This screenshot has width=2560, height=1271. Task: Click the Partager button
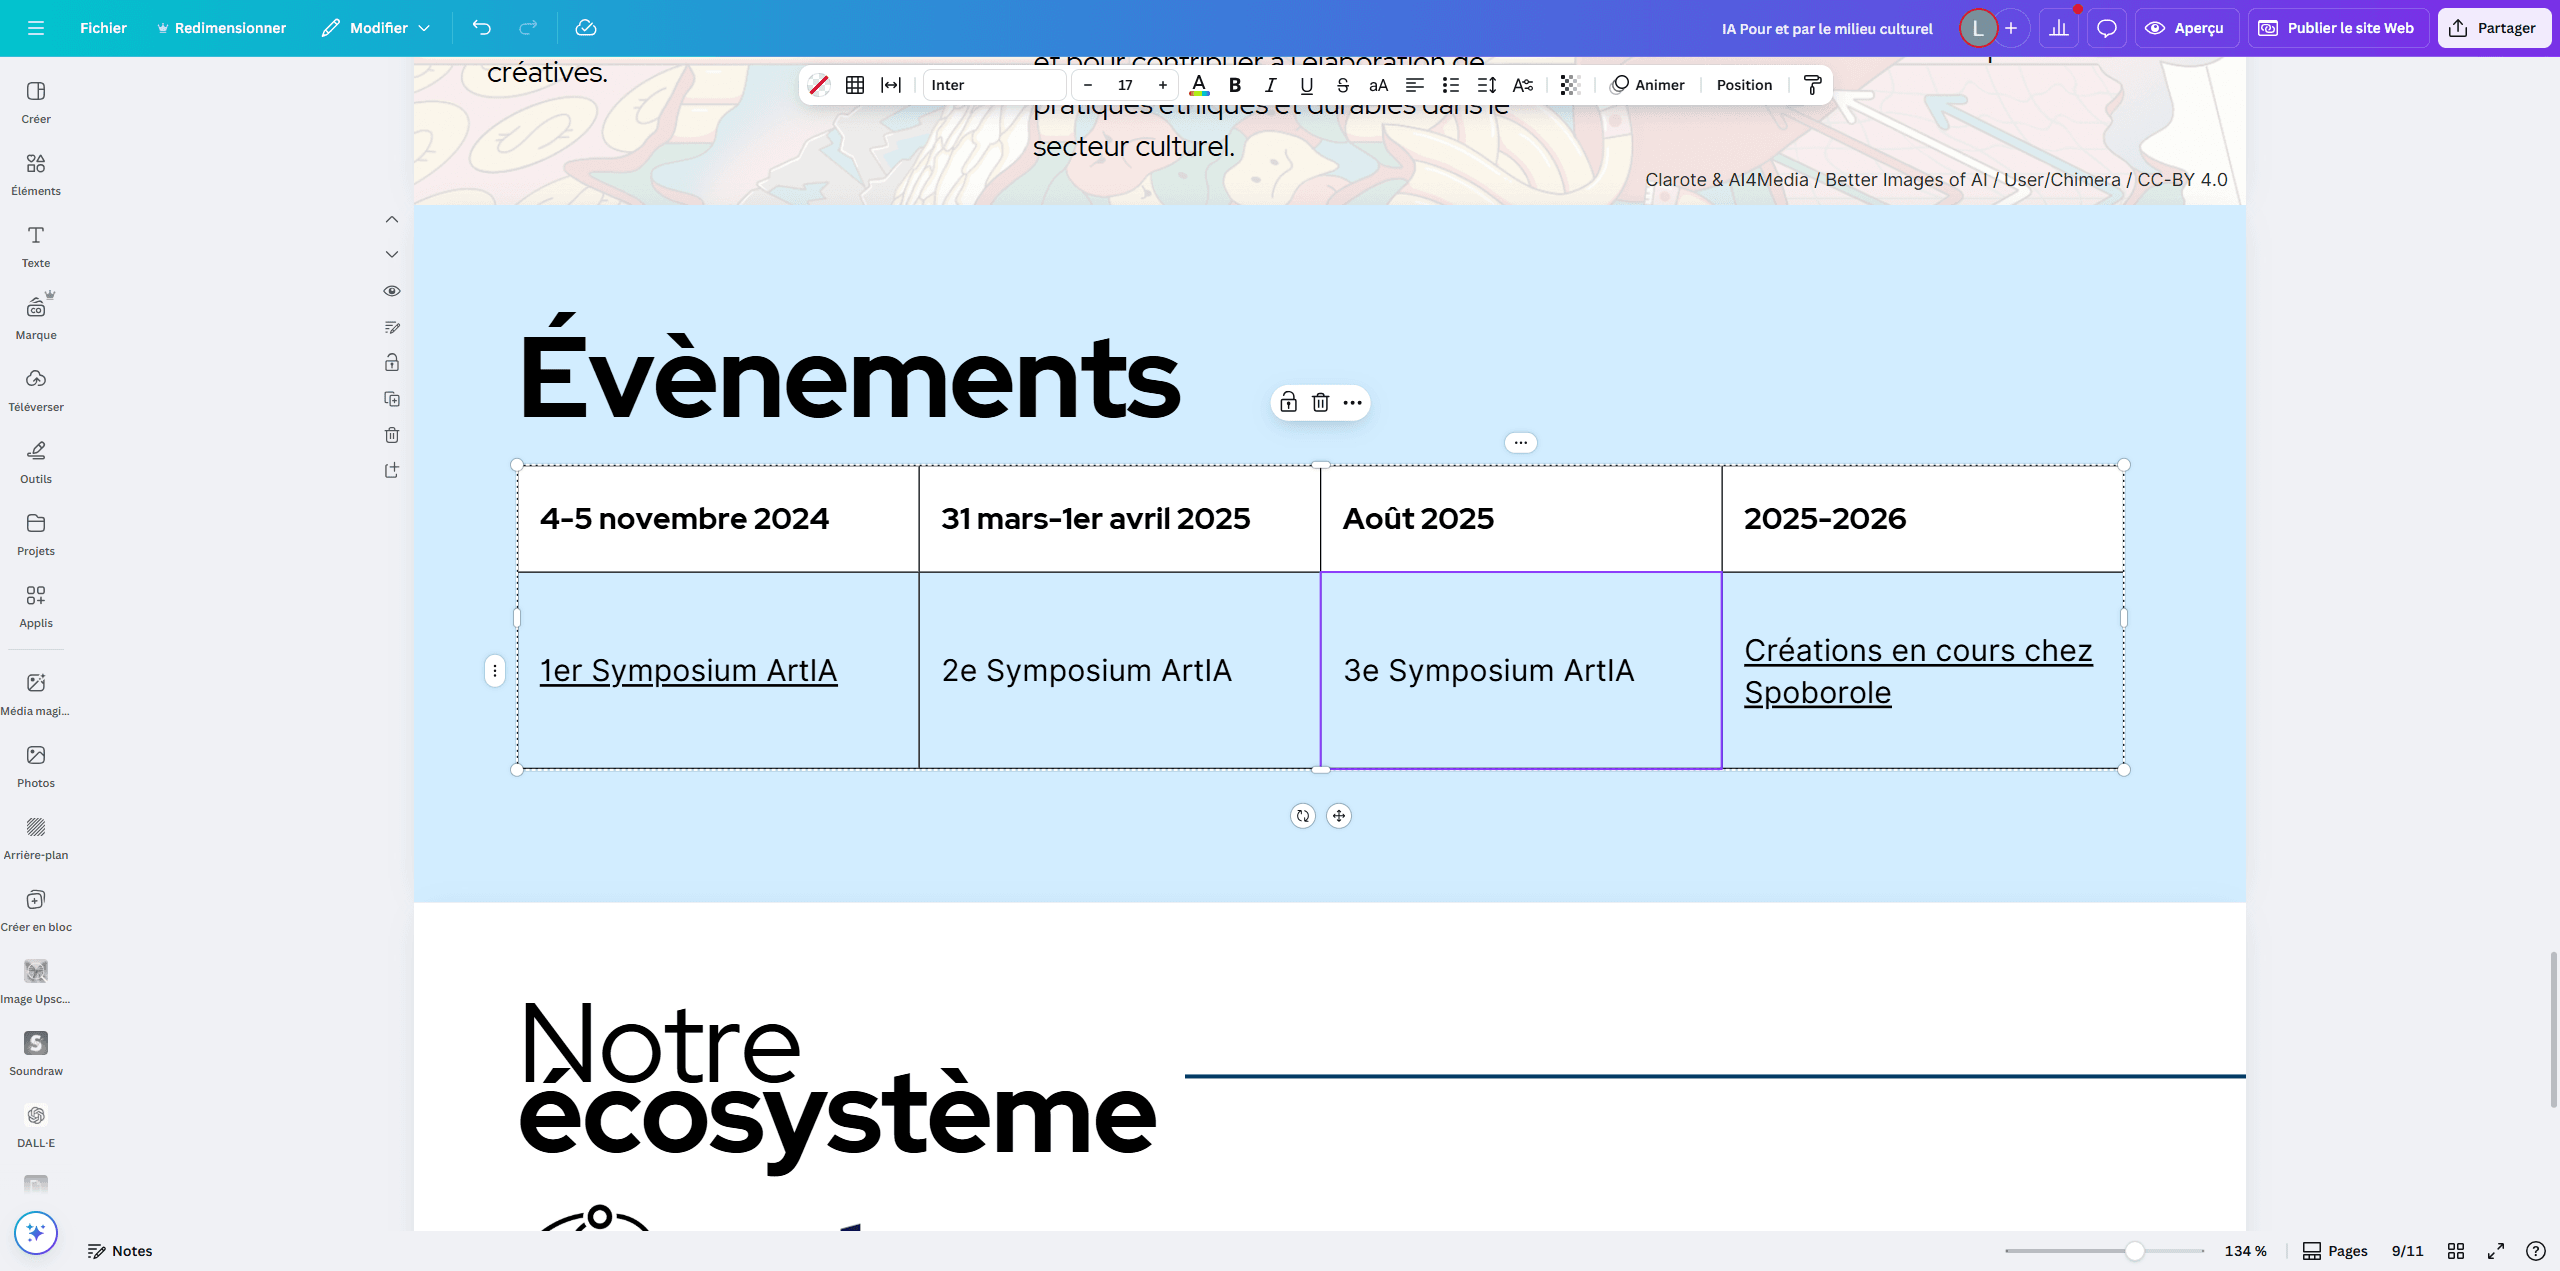(x=2494, y=28)
